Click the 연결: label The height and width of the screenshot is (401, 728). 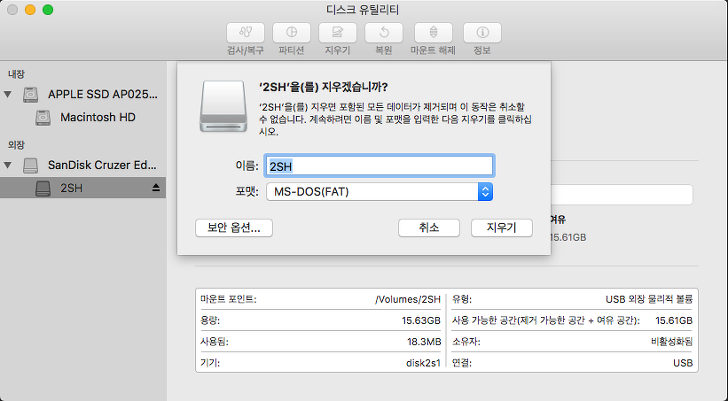pos(462,363)
